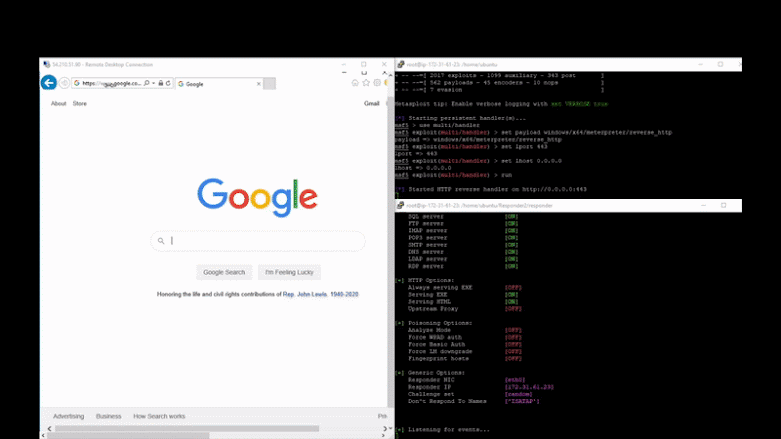Click the Remote Desktop Connection title icon
This screenshot has height=439, width=781.
click(46, 64)
